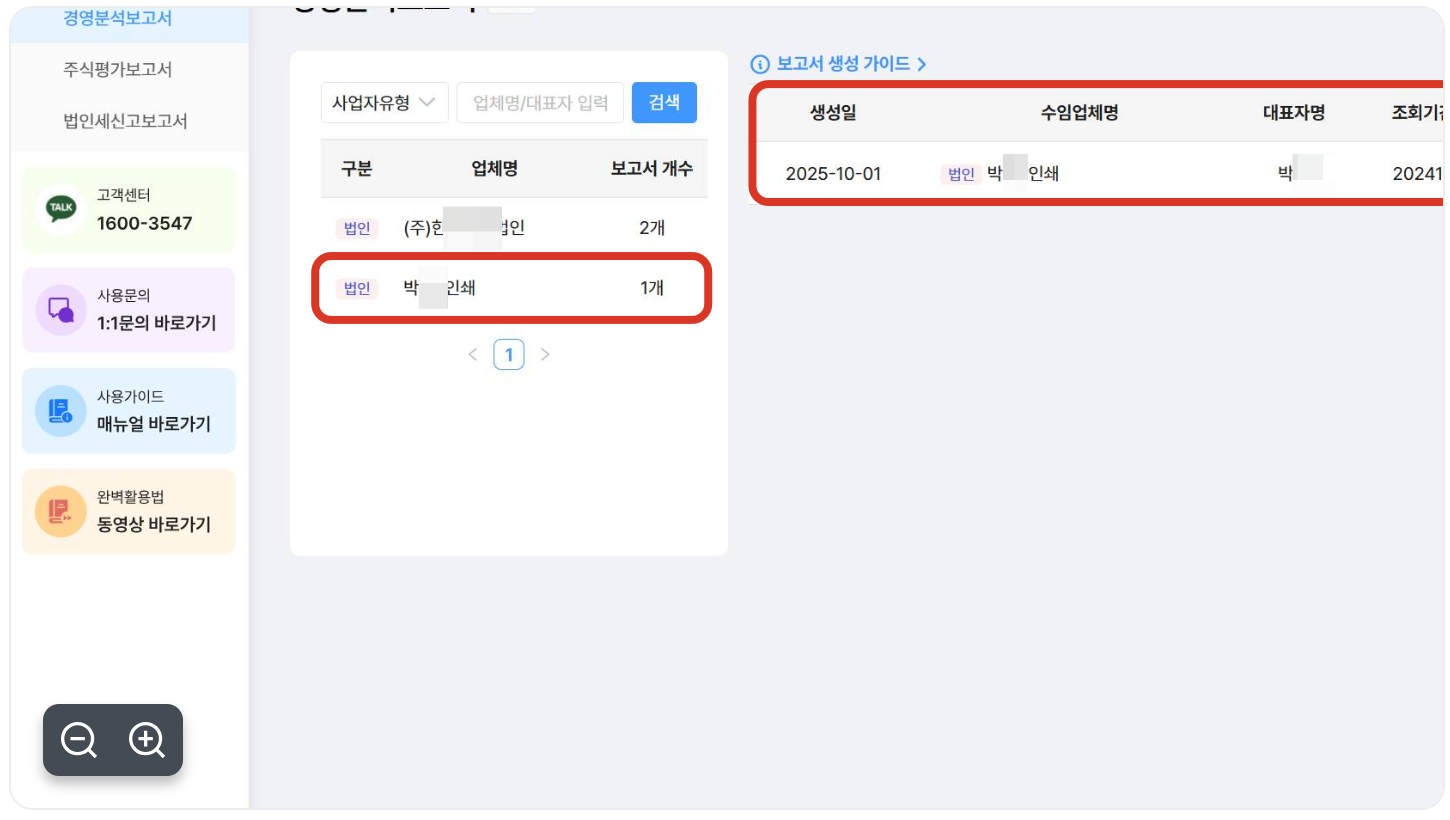The width and height of the screenshot is (1450, 820).
Task: Focus the 업체명/대표자 입력 search field
Action: point(540,103)
